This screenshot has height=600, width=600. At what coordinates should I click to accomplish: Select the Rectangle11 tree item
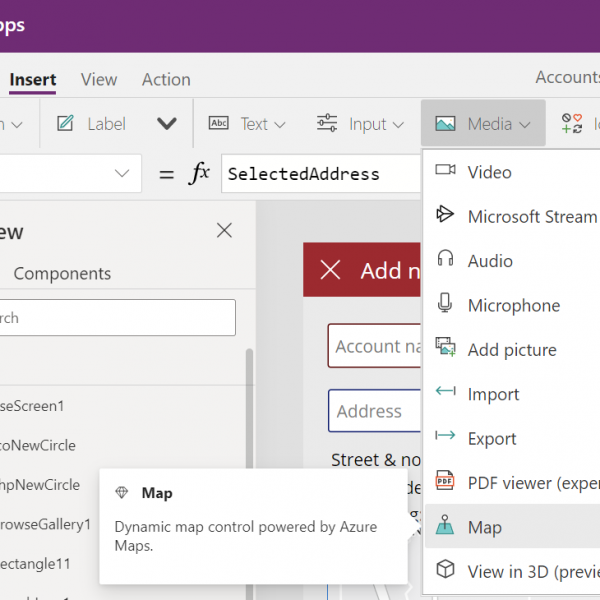[35, 564]
